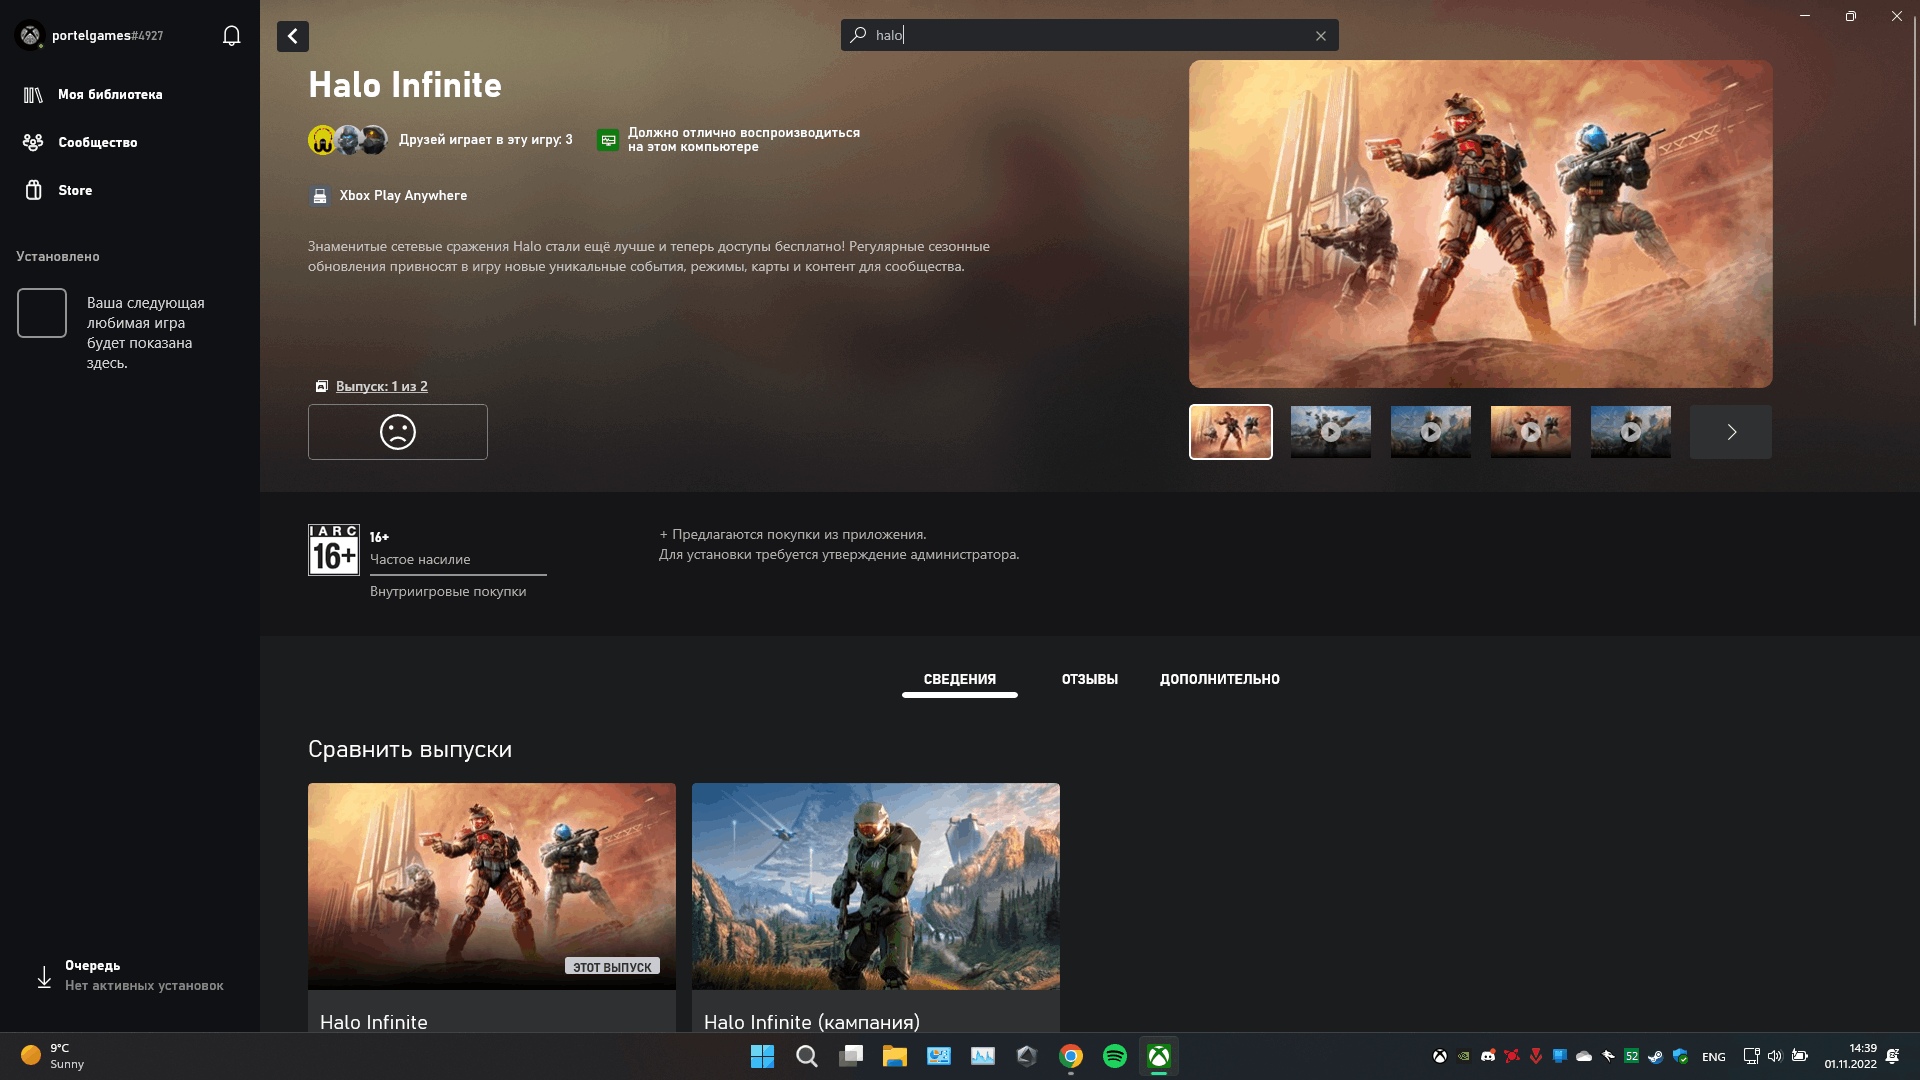Click the battery tray icon
Image resolution: width=1920 pixels, height=1080 pixels.
point(1799,1056)
